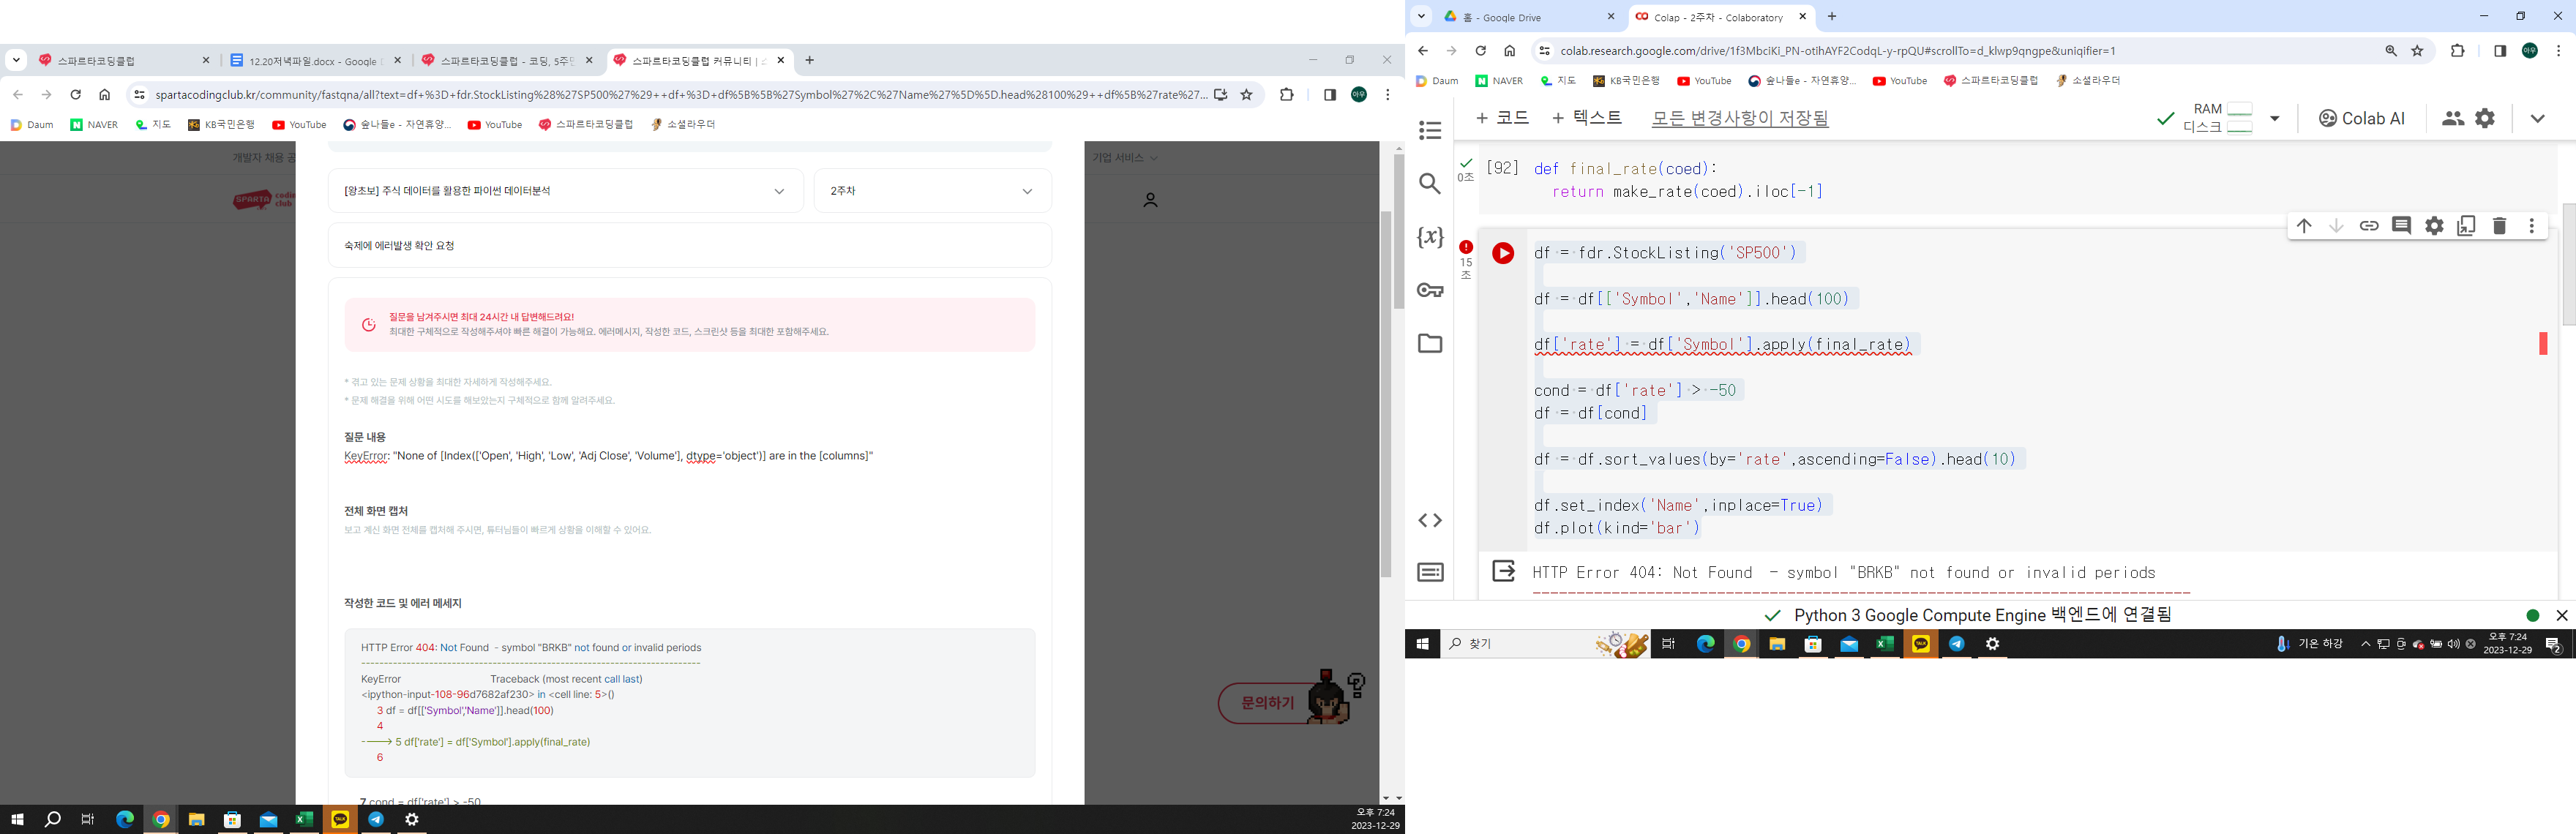Open KakaoTalk from the lower taskbar

pyautogui.click(x=340, y=819)
